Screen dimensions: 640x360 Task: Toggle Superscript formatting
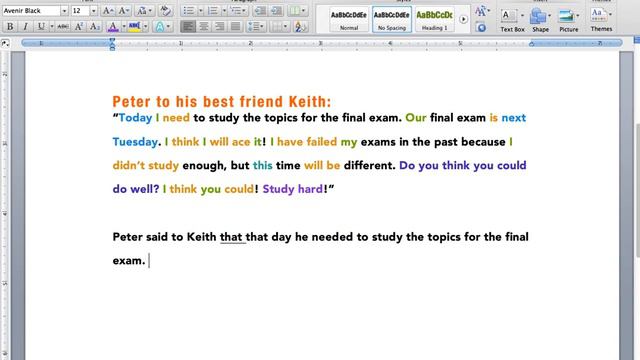(x=79, y=27)
